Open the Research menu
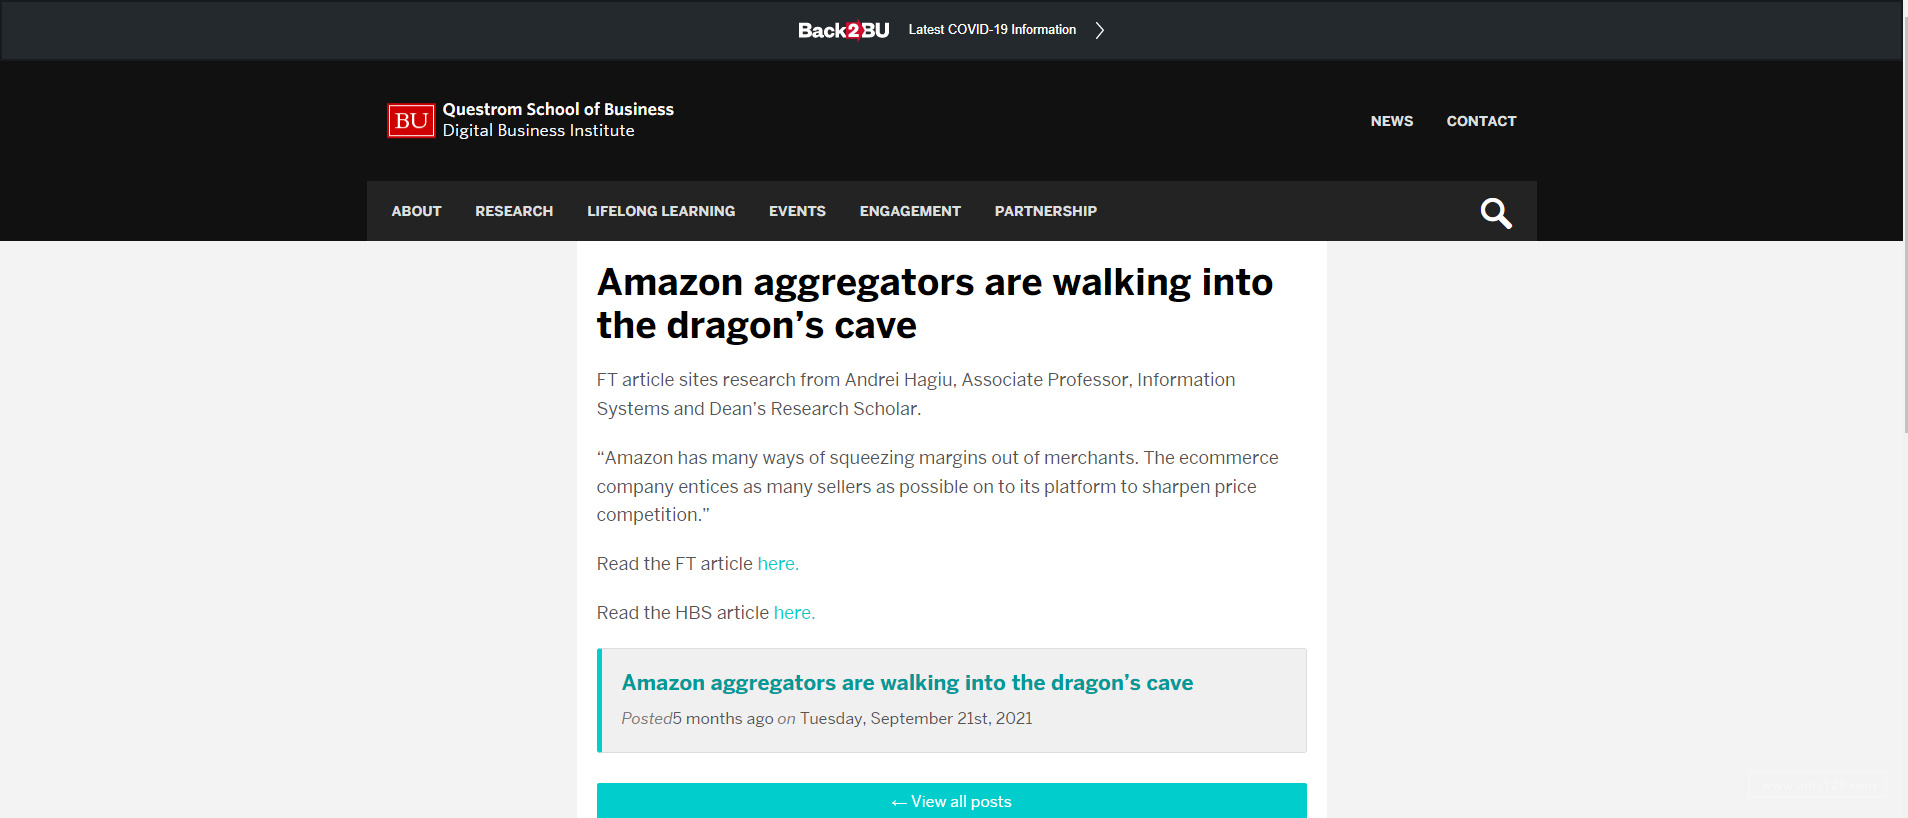This screenshot has height=818, width=1908. click(x=514, y=211)
